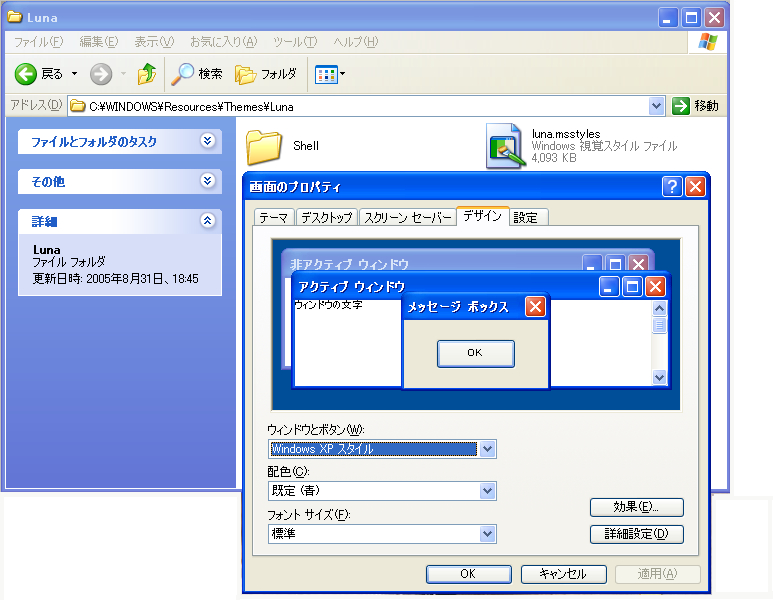Viewport: 773px width, 600px height.
Task: Switch to the テーマ tab
Action: point(274,217)
